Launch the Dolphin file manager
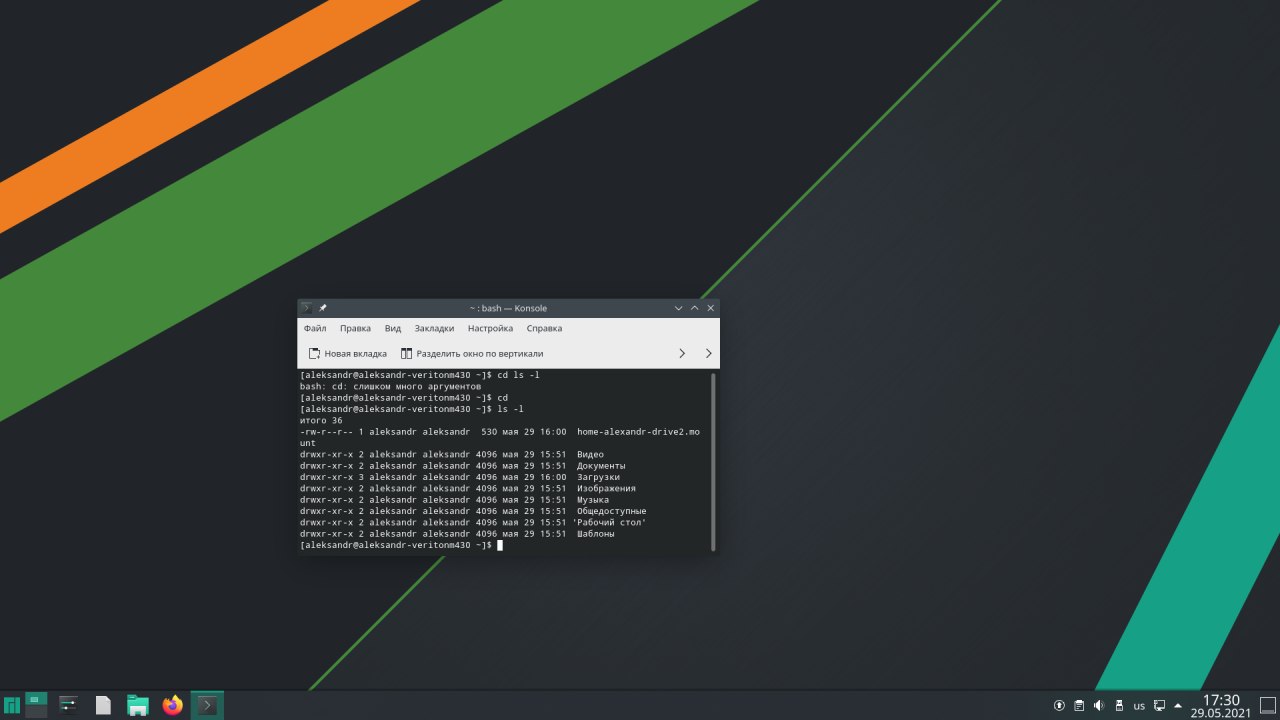1280x720 pixels. click(138, 706)
